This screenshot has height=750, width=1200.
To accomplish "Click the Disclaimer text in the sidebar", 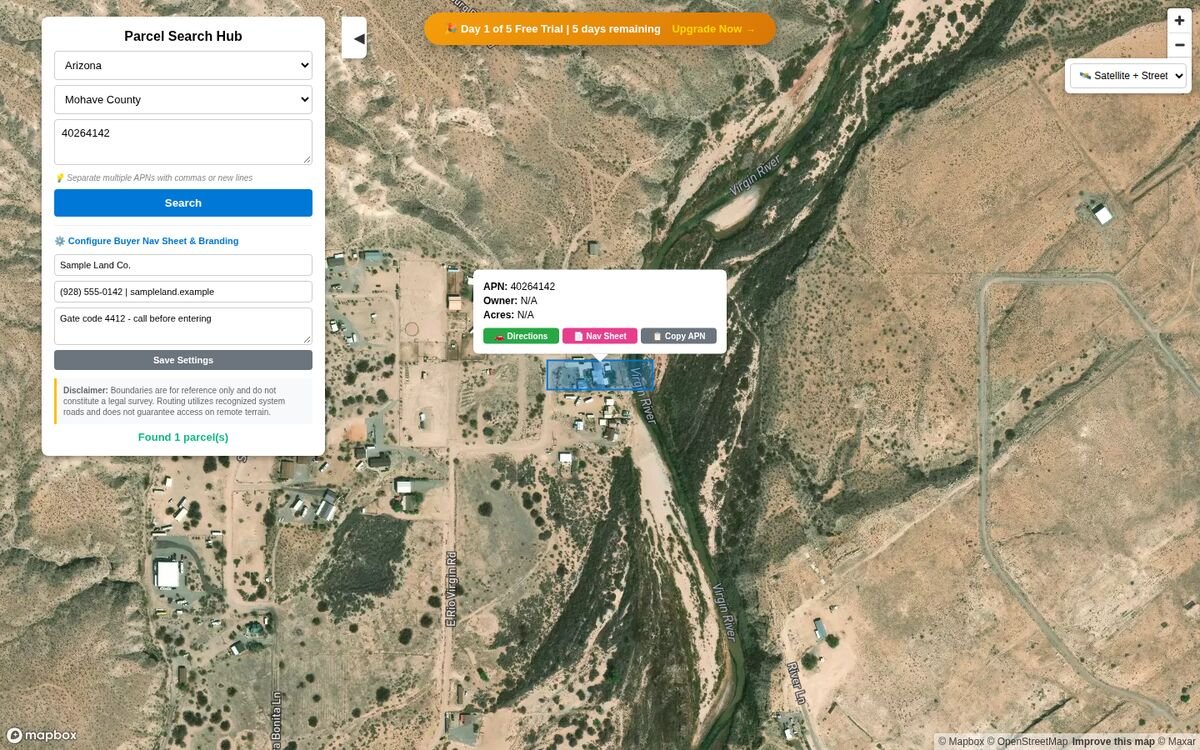I will pos(183,401).
